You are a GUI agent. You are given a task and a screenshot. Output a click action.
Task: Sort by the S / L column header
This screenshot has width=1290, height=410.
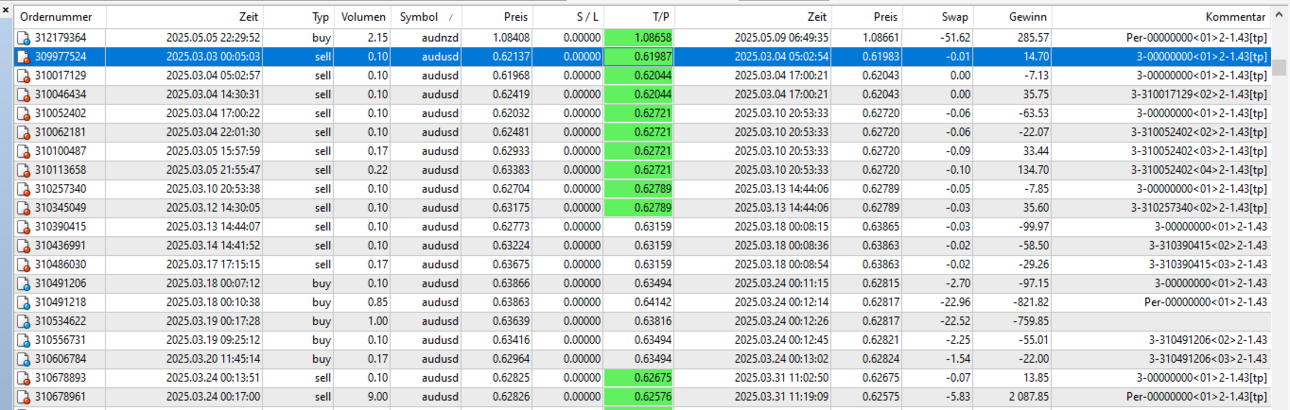pos(569,18)
